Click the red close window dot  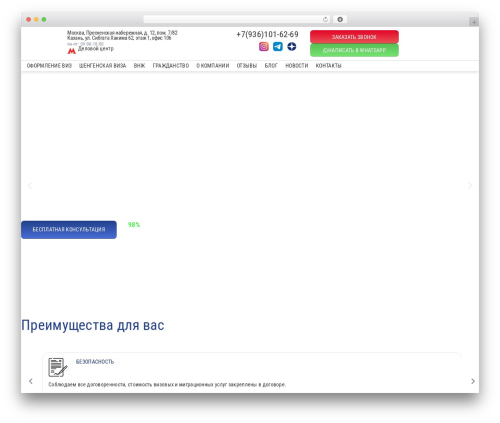tap(29, 19)
